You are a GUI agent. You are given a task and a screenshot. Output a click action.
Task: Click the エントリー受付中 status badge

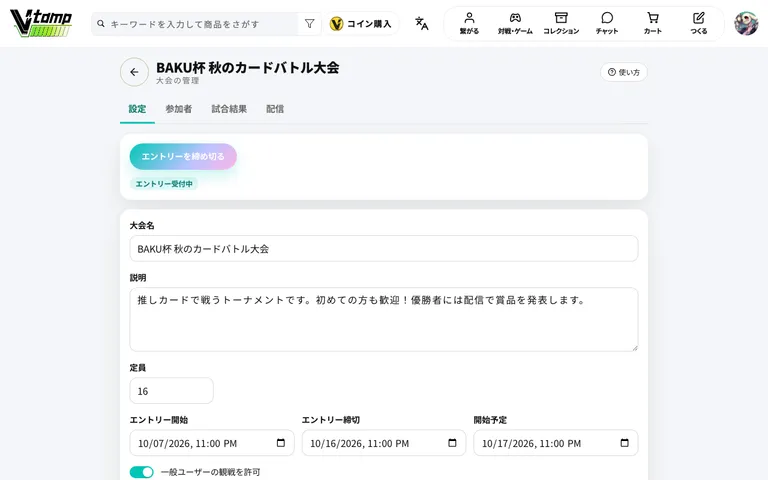coord(164,184)
